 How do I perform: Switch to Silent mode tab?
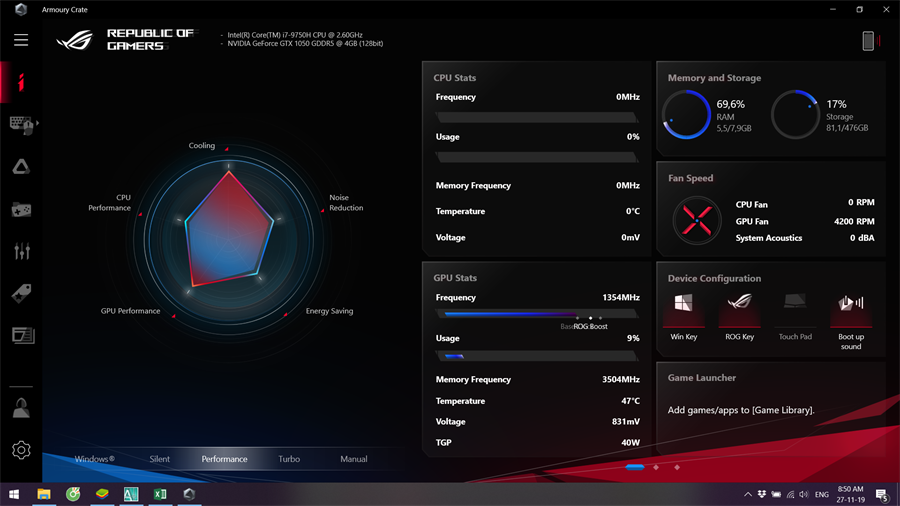click(x=160, y=459)
